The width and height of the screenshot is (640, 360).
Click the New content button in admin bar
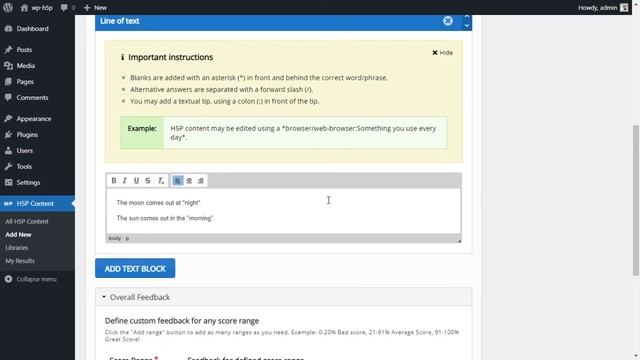pyautogui.click(x=95, y=7)
